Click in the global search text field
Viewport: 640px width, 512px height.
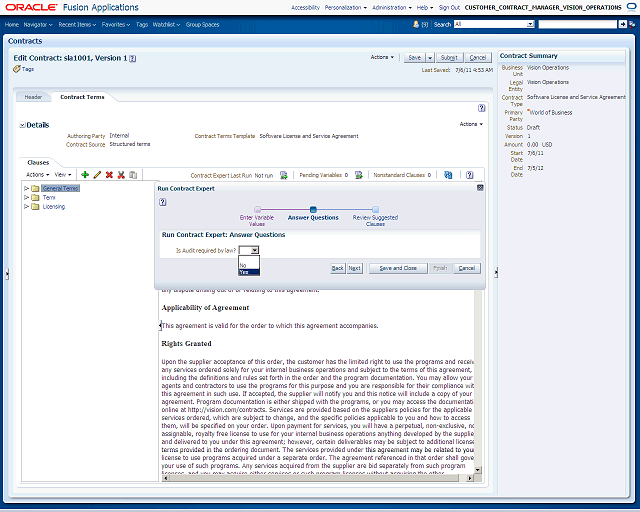[578, 24]
